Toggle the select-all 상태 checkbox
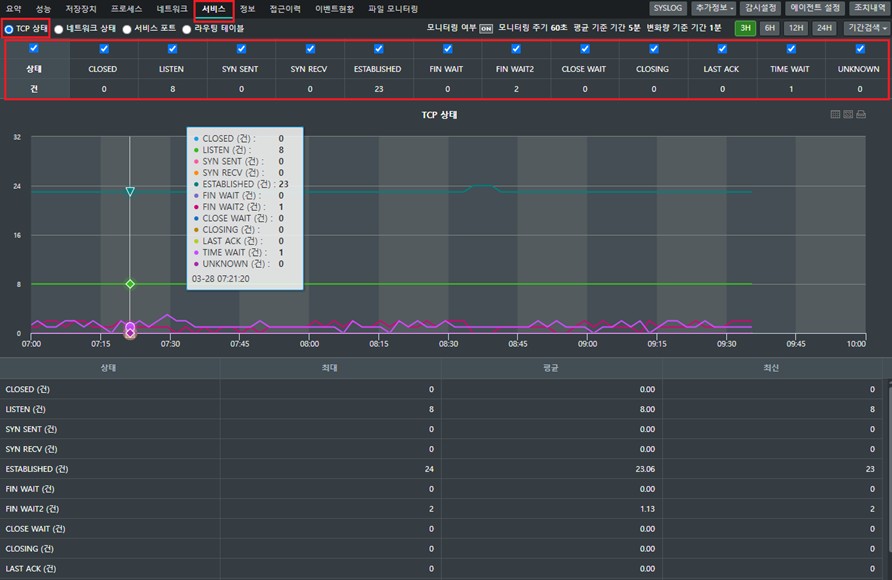The height and width of the screenshot is (580, 892). click(x=34, y=48)
